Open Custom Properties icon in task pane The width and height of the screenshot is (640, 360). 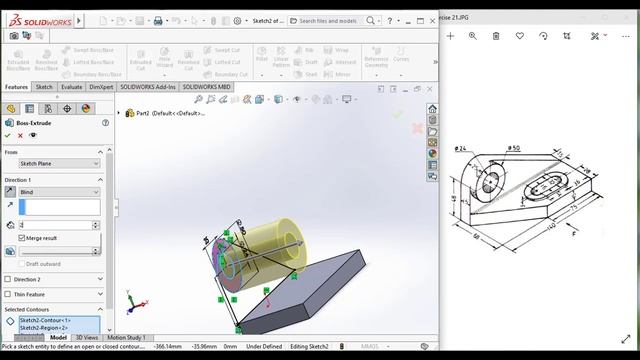[x=432, y=165]
